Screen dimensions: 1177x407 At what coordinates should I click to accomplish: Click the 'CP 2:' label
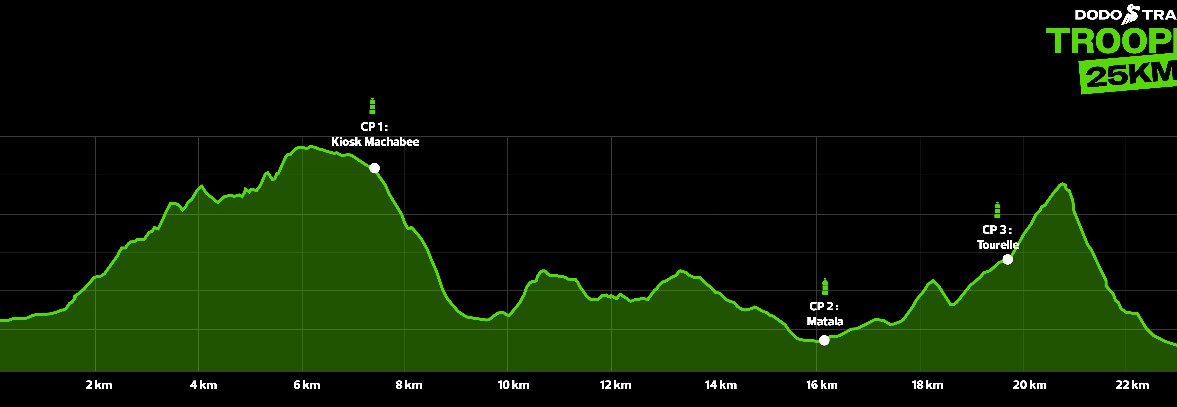pos(823,306)
